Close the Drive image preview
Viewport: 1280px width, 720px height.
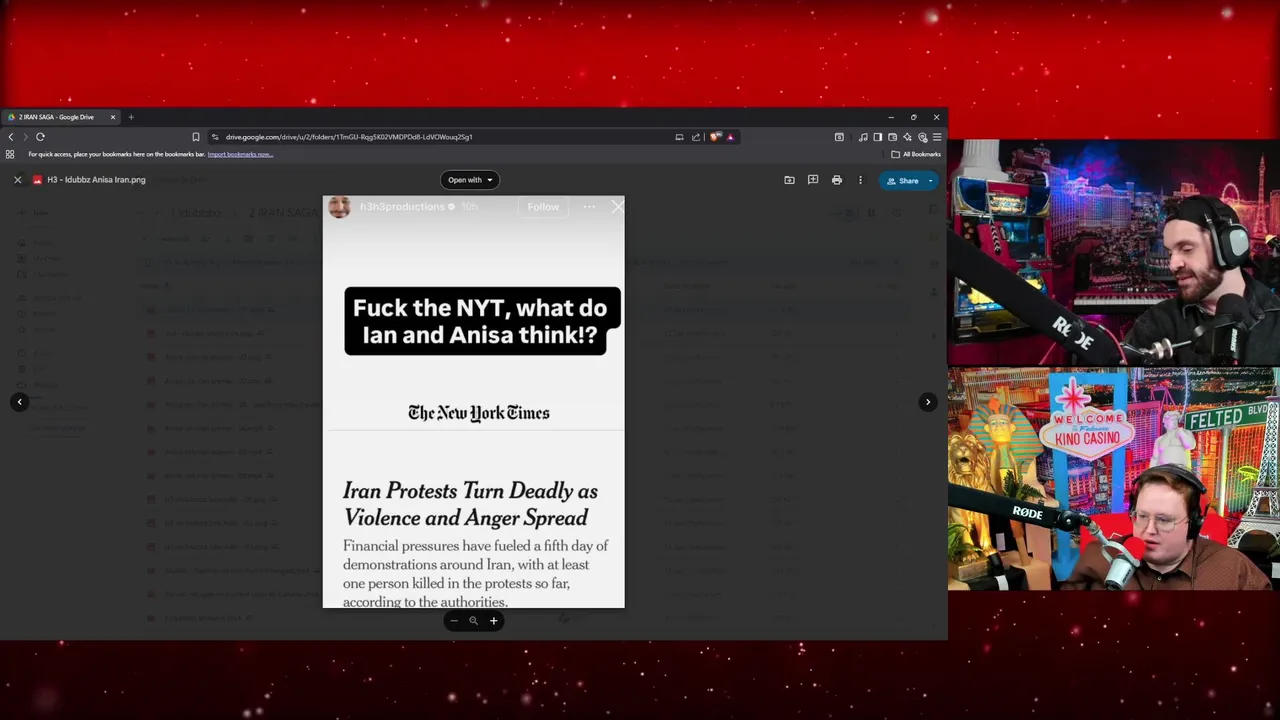[x=17, y=180]
